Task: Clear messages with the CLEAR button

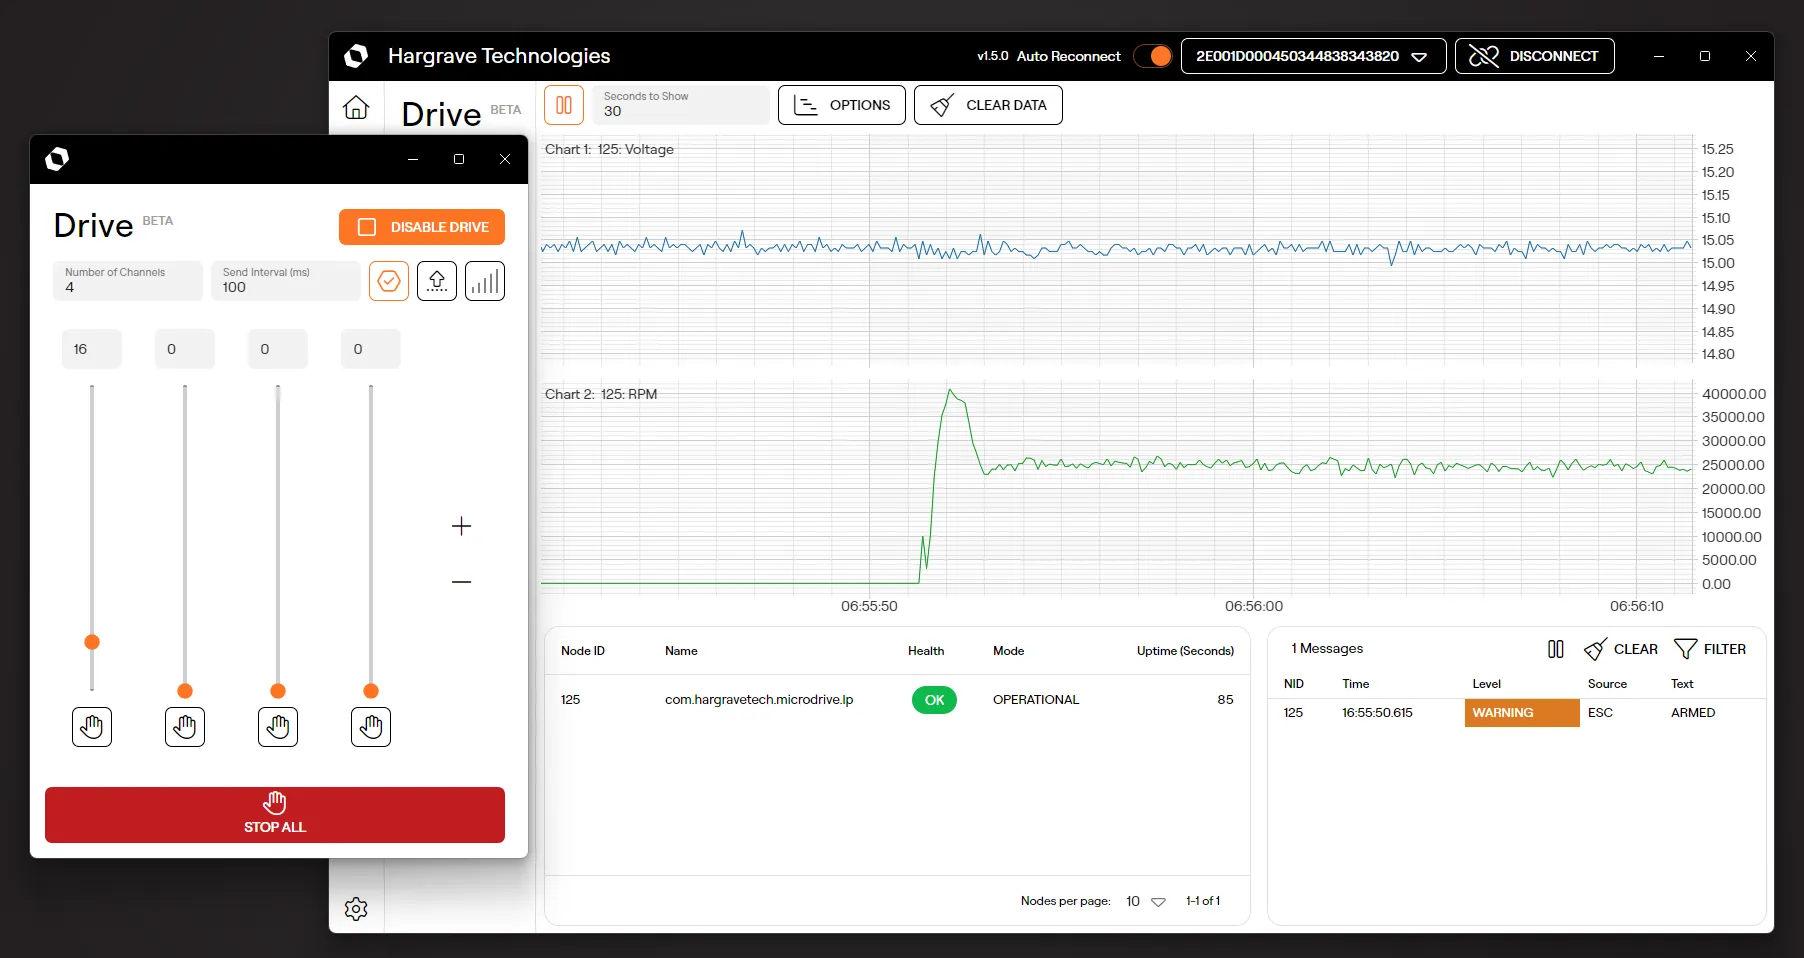Action: click(x=1621, y=649)
